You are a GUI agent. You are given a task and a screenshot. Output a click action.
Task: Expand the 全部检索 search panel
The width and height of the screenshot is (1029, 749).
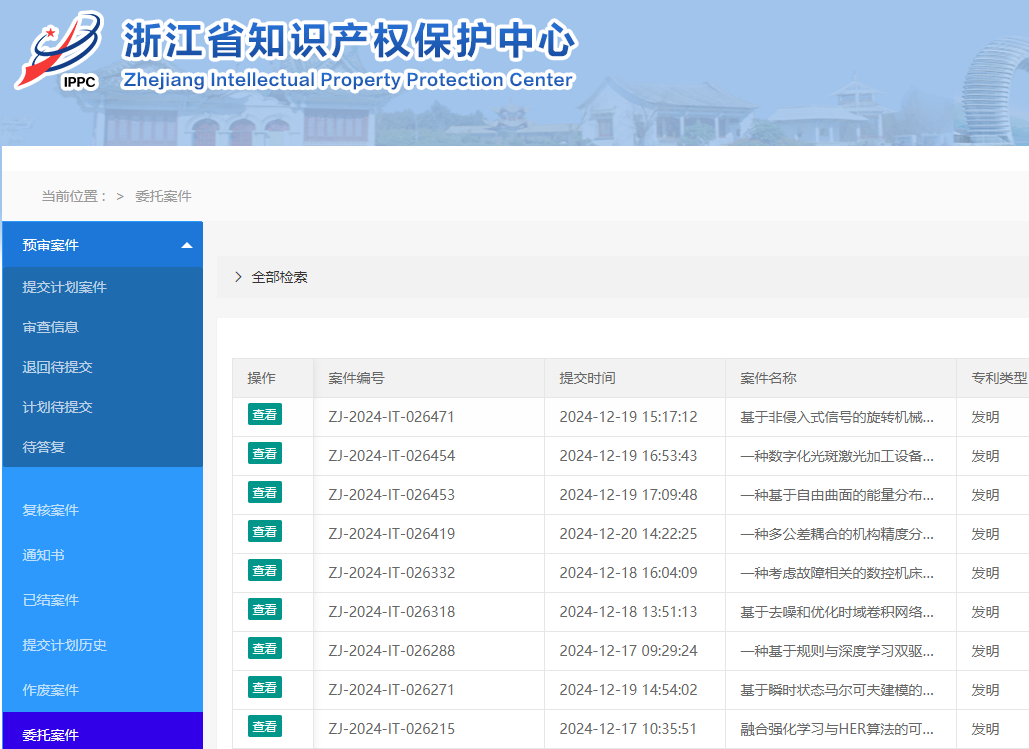[271, 277]
